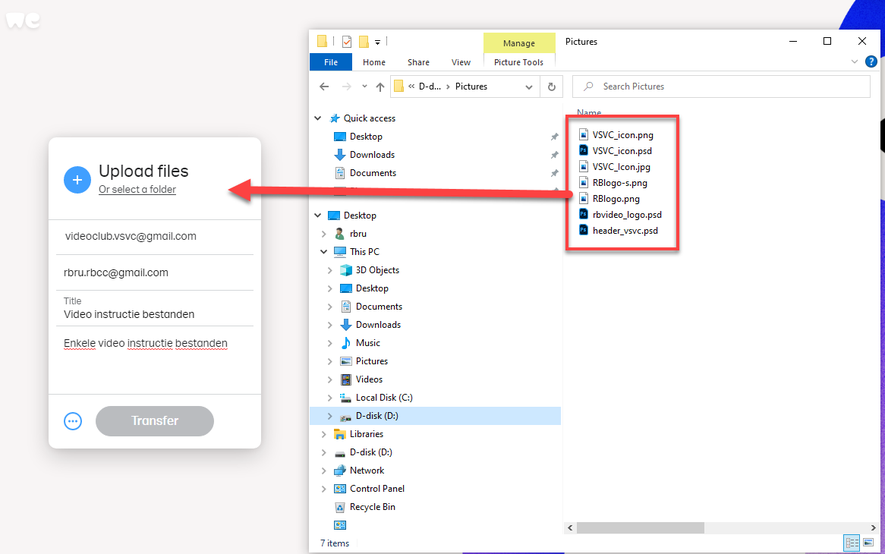Image resolution: width=885 pixels, height=554 pixels.
Task: Click D-d... in the address breadcrumb
Action: [430, 86]
